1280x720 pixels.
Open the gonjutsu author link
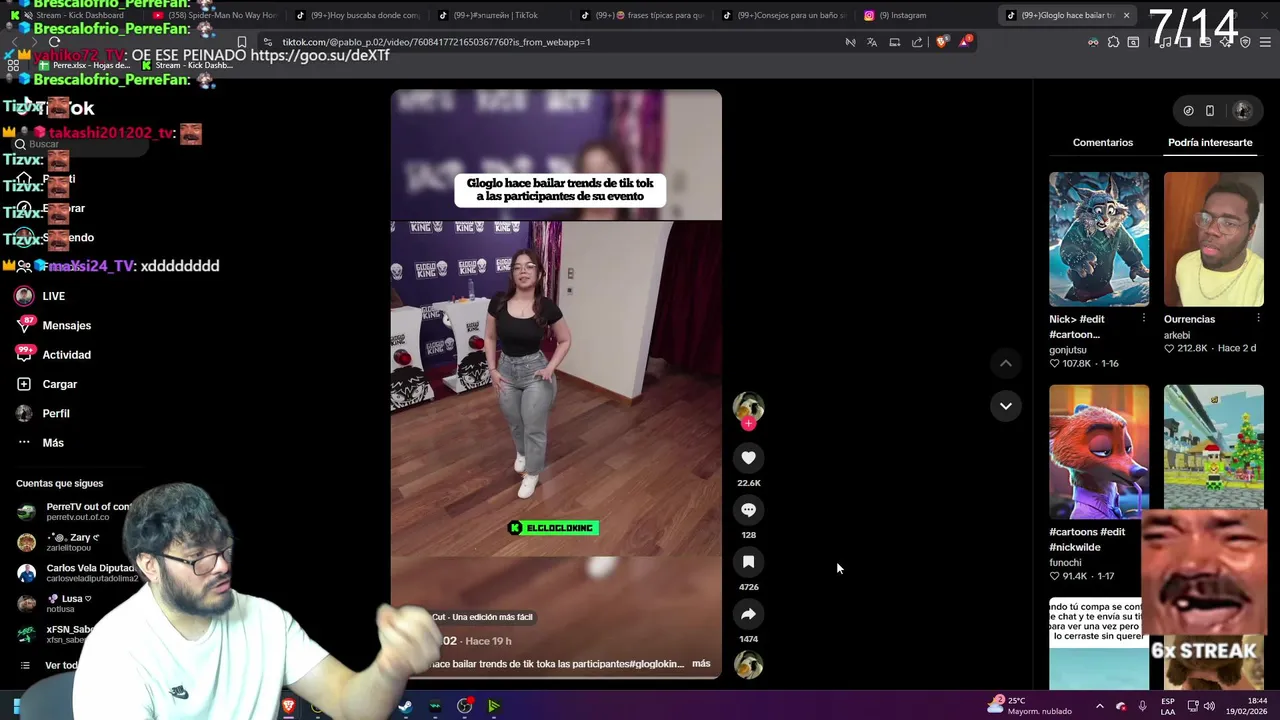(1067, 350)
